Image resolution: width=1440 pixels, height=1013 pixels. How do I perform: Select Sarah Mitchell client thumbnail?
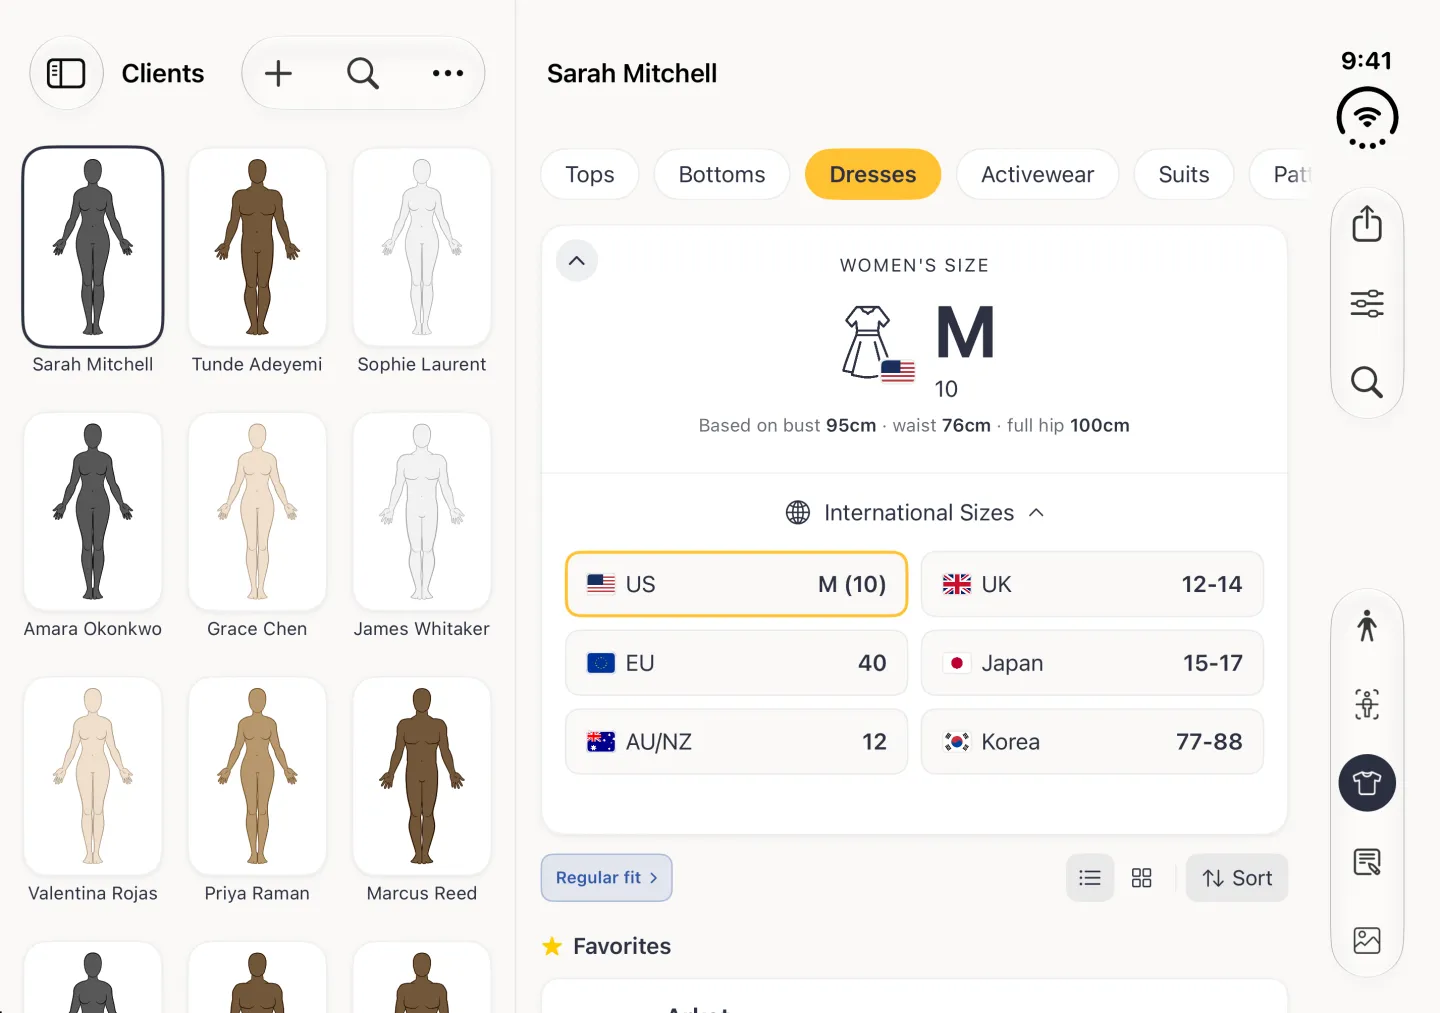[93, 247]
